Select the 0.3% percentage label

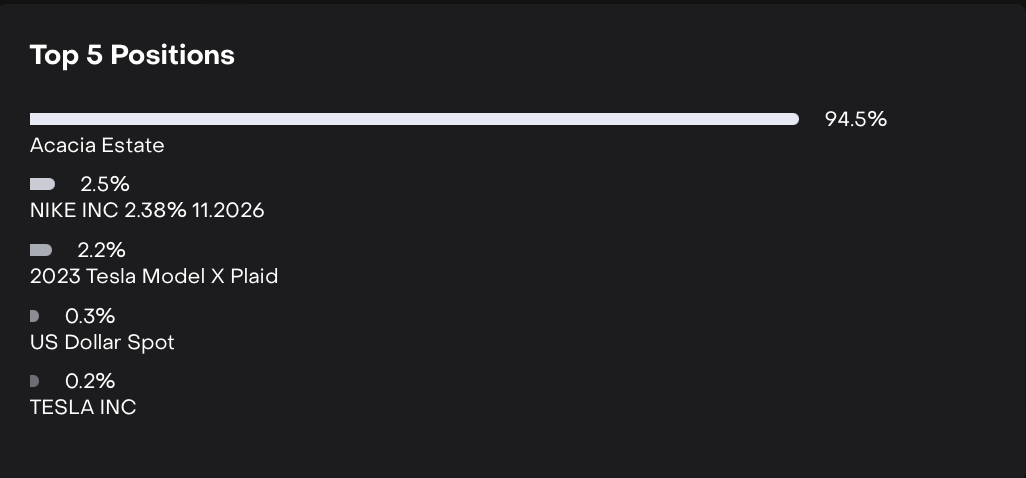click(x=90, y=316)
